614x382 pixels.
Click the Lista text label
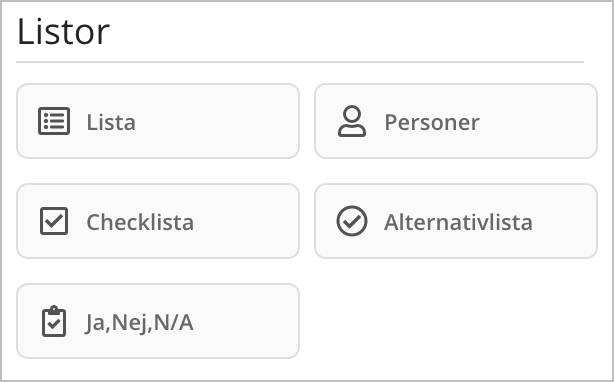(x=111, y=122)
